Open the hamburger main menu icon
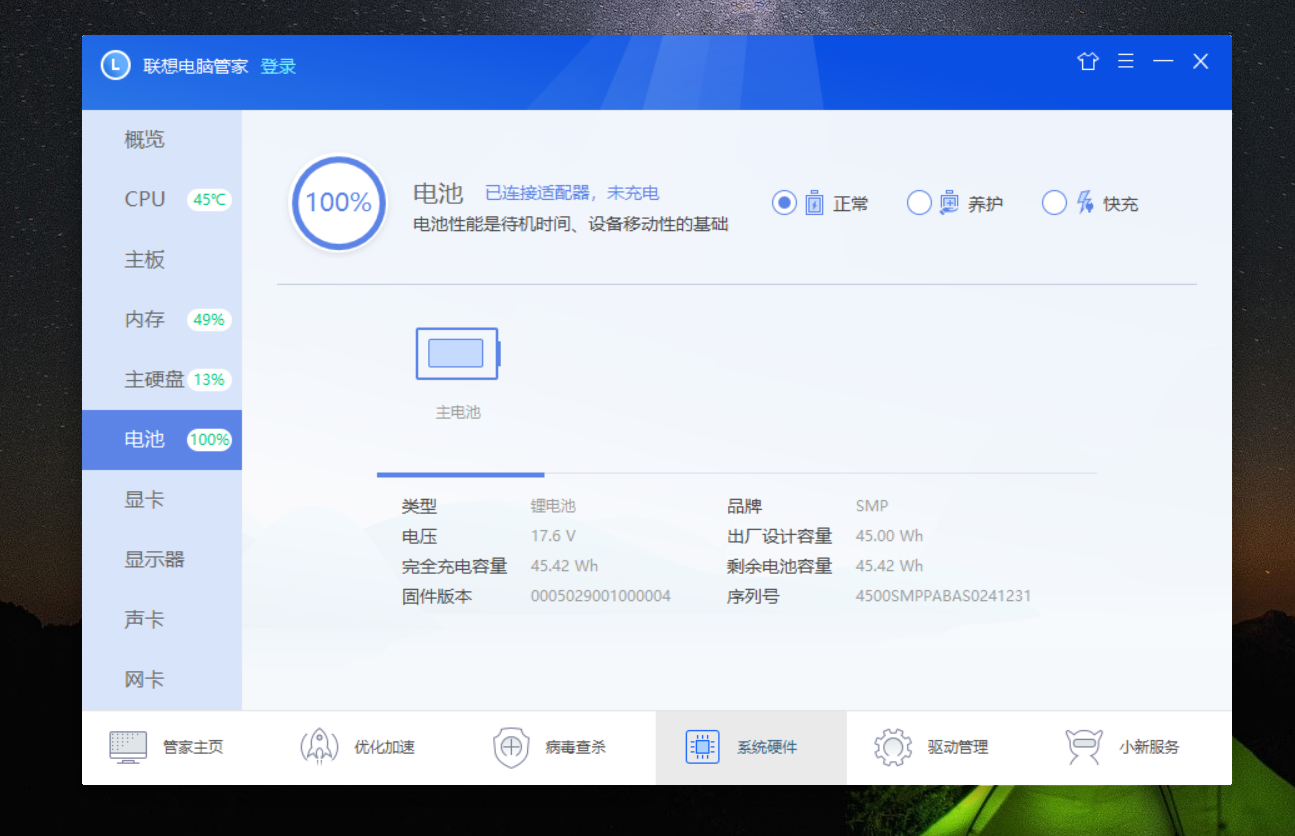The width and height of the screenshot is (1295, 836). tap(1126, 62)
